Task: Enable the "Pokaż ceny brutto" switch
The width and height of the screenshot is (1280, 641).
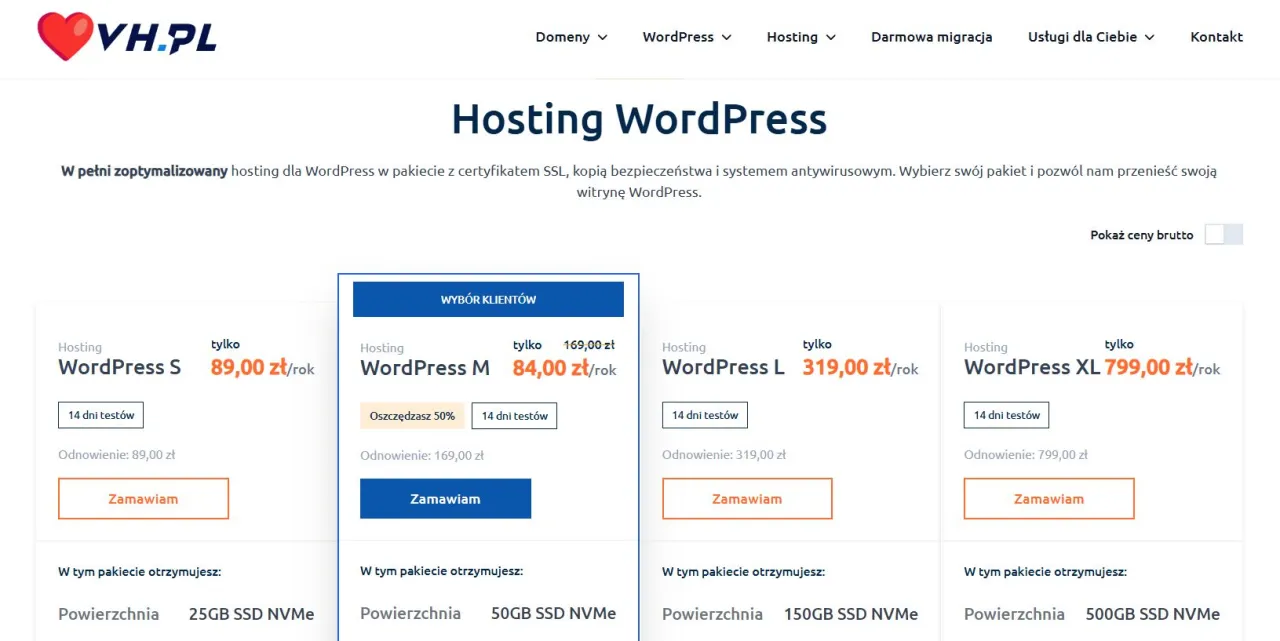Action: 1224,234
